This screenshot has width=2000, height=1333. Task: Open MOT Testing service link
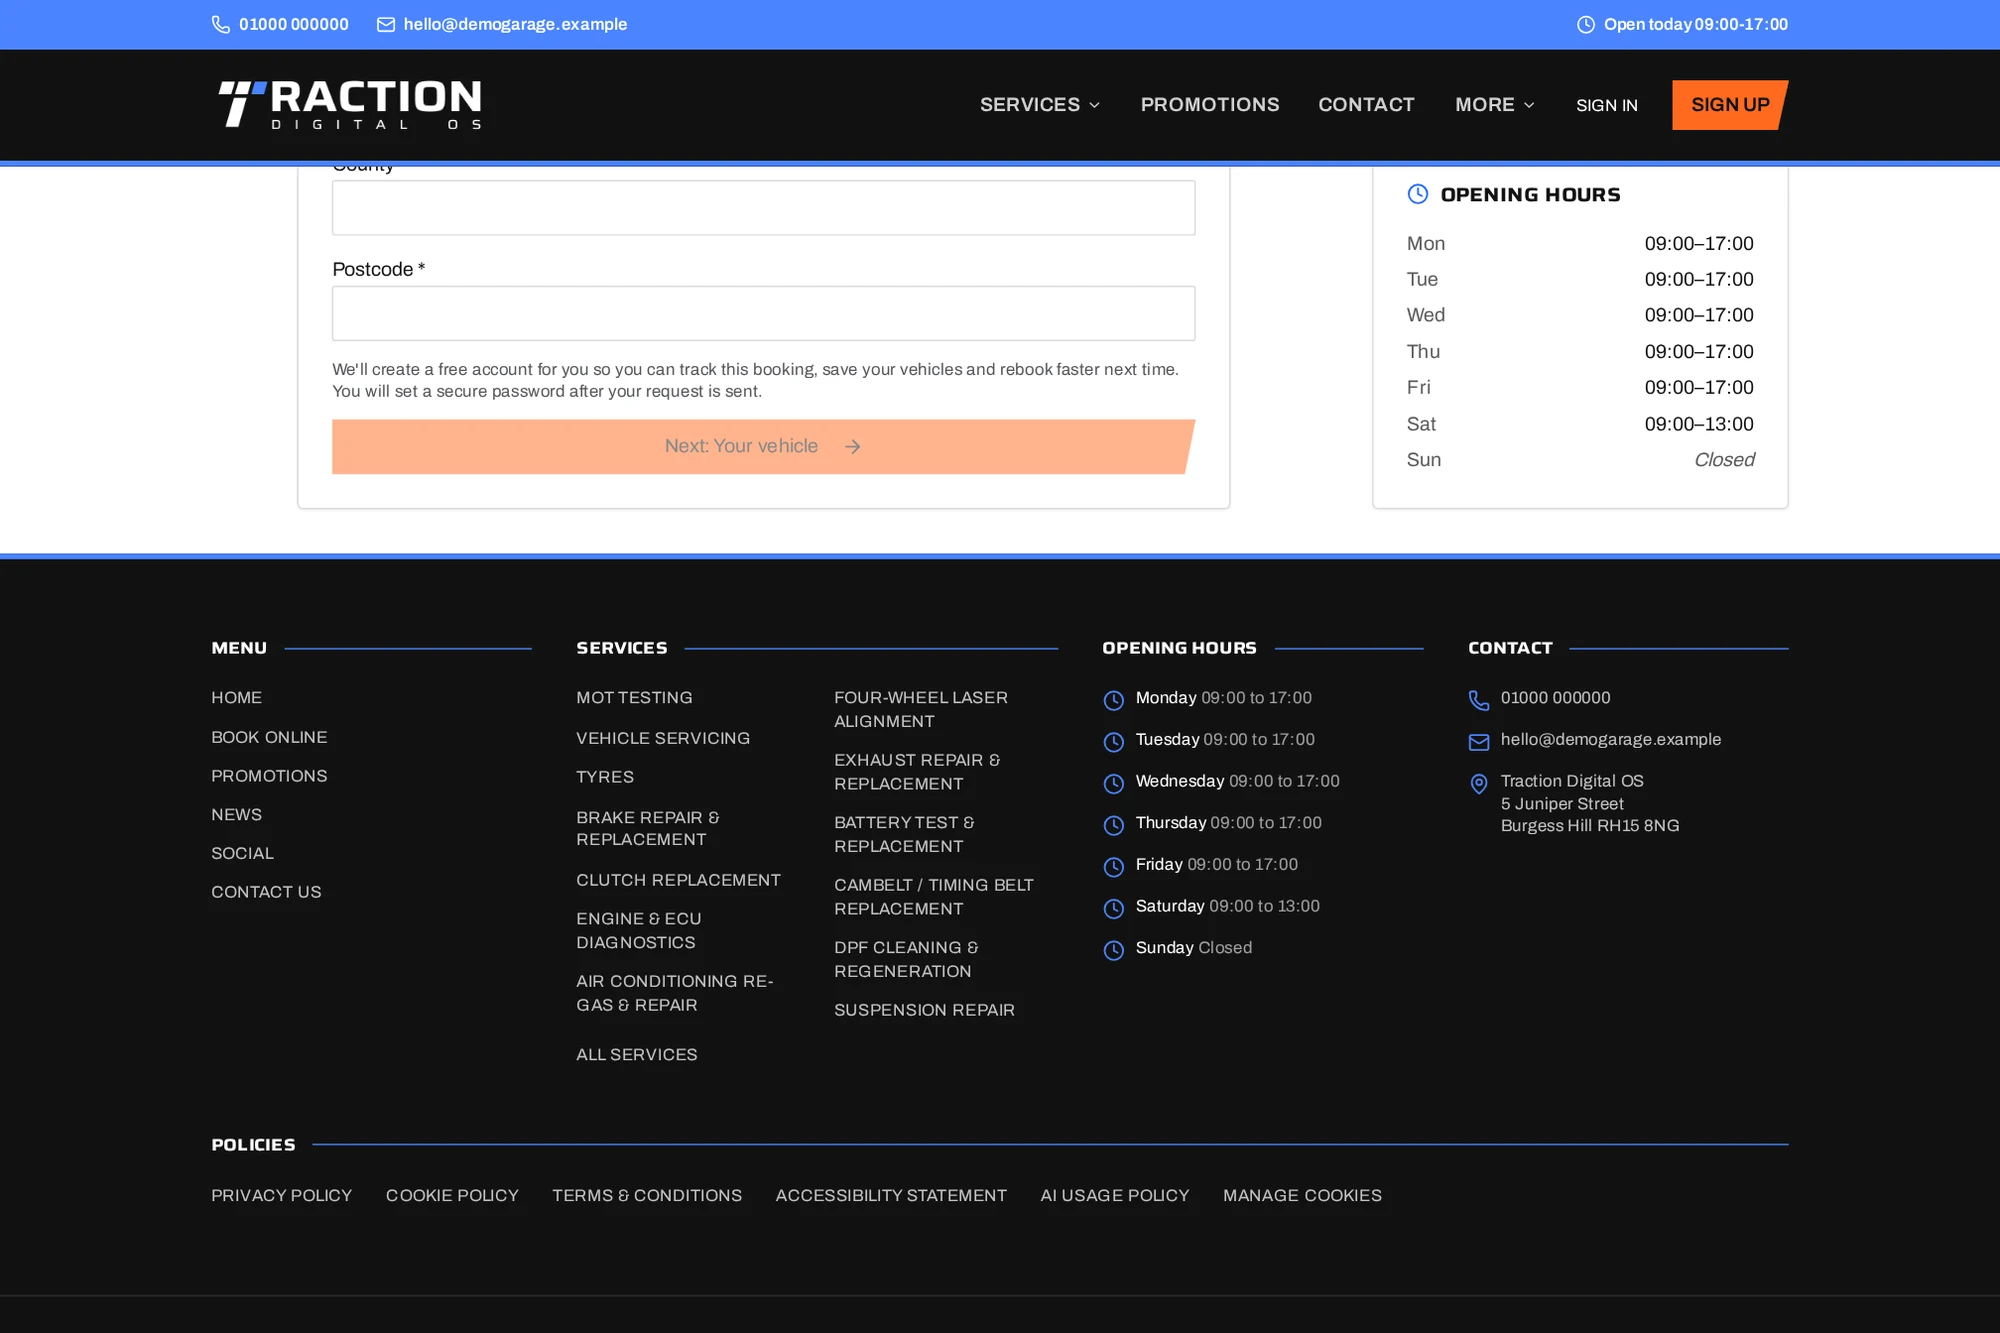634,698
